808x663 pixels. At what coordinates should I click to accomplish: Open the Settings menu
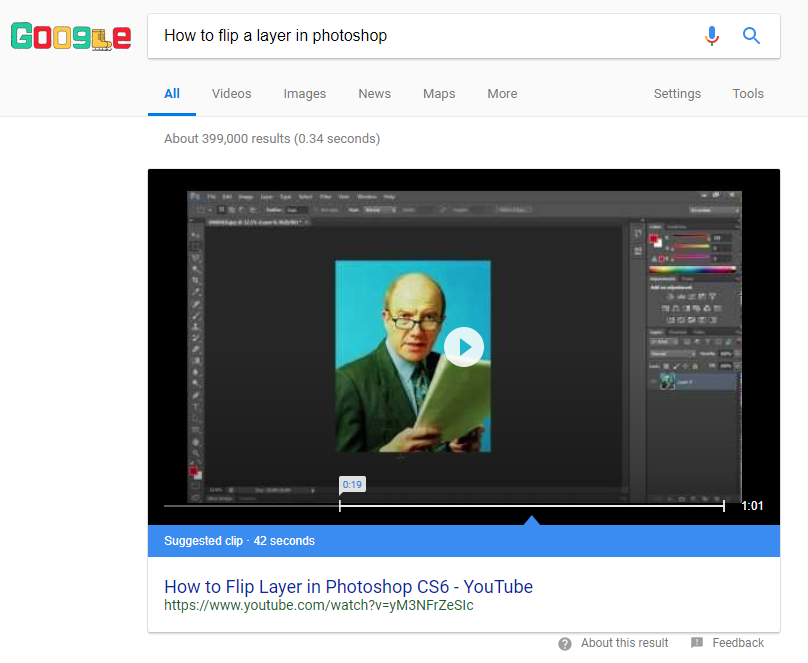(677, 94)
